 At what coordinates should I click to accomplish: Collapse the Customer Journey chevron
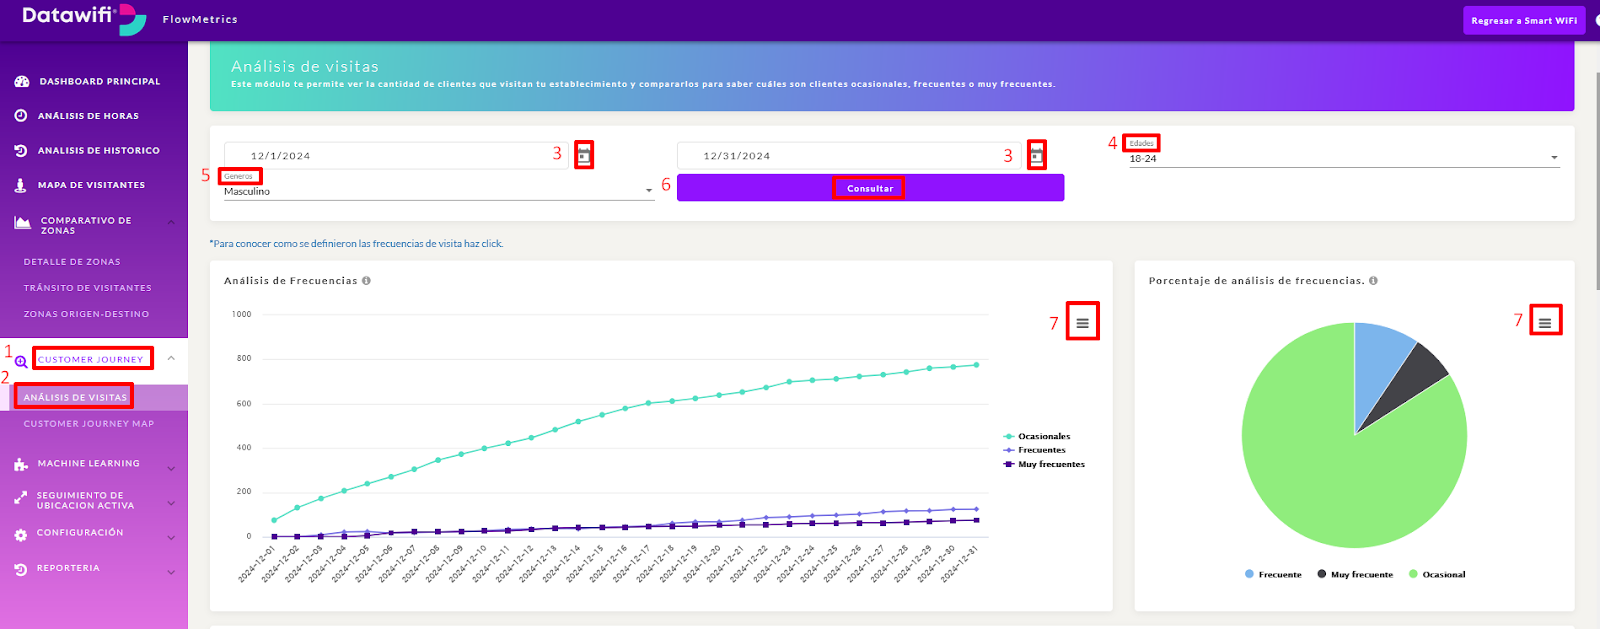tap(171, 358)
